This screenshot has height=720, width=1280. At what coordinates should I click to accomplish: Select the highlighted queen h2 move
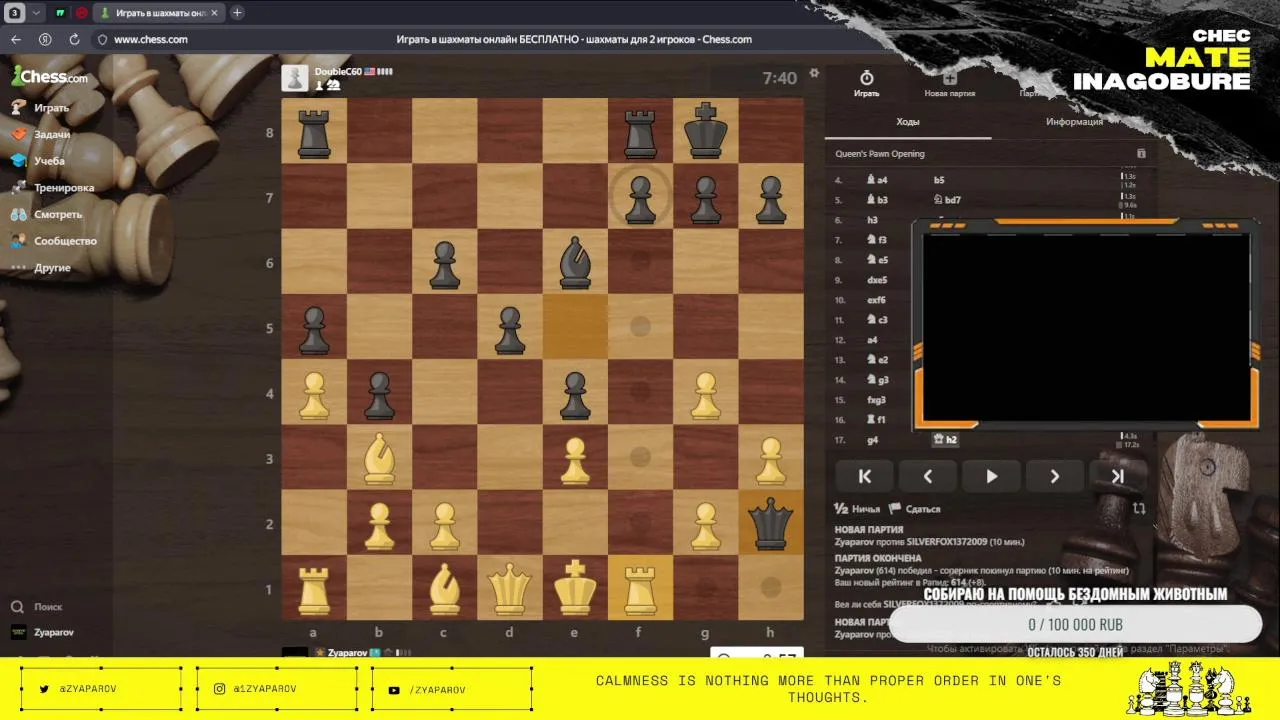click(x=945, y=439)
